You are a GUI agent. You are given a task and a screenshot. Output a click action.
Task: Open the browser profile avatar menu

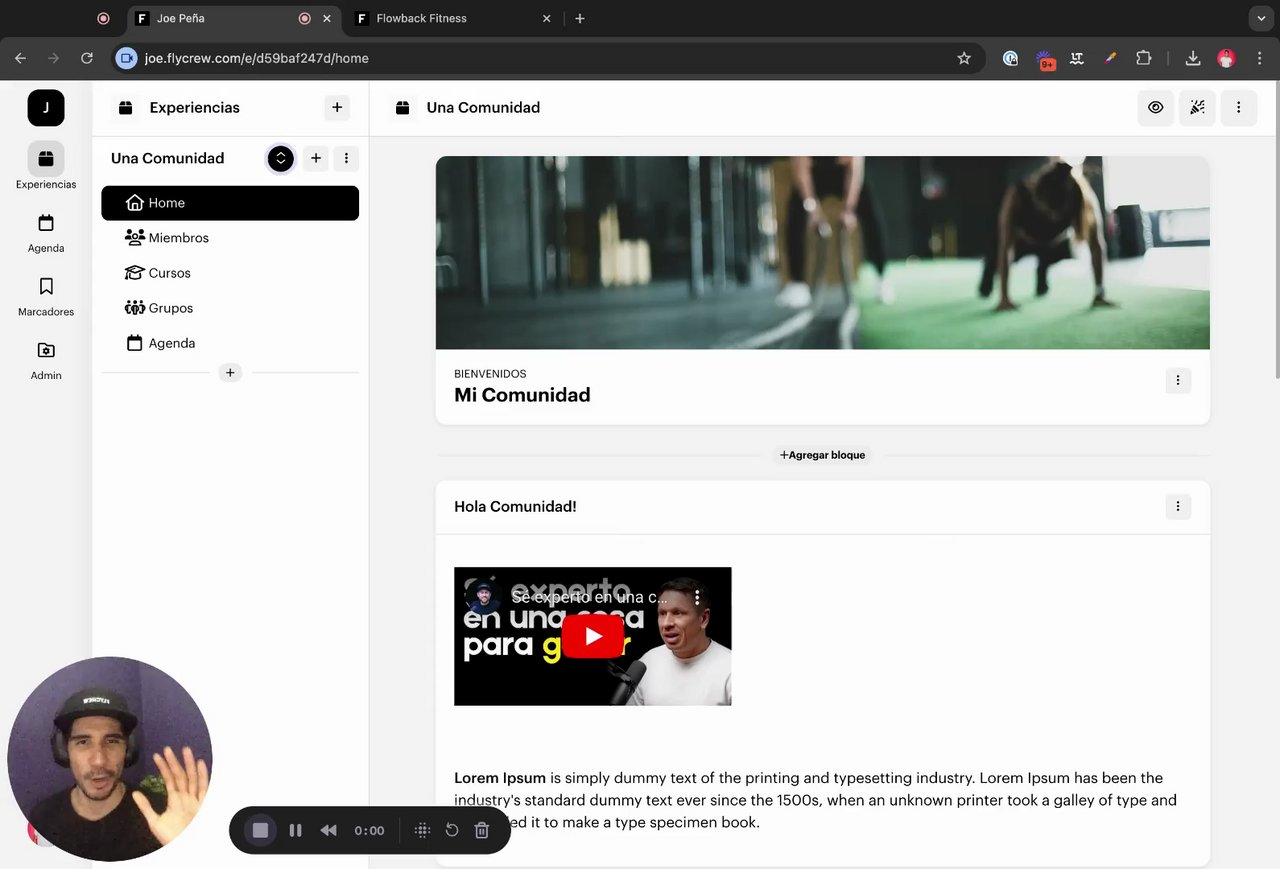pyautogui.click(x=1226, y=59)
